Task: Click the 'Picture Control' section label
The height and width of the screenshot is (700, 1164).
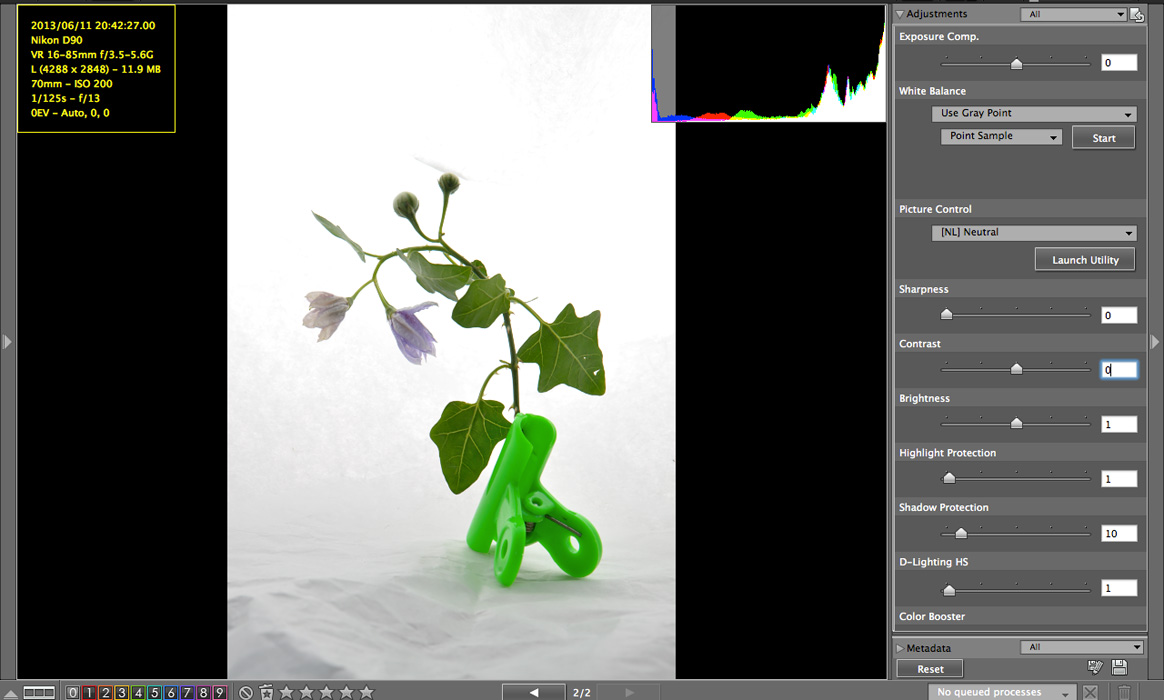Action: [x=935, y=209]
